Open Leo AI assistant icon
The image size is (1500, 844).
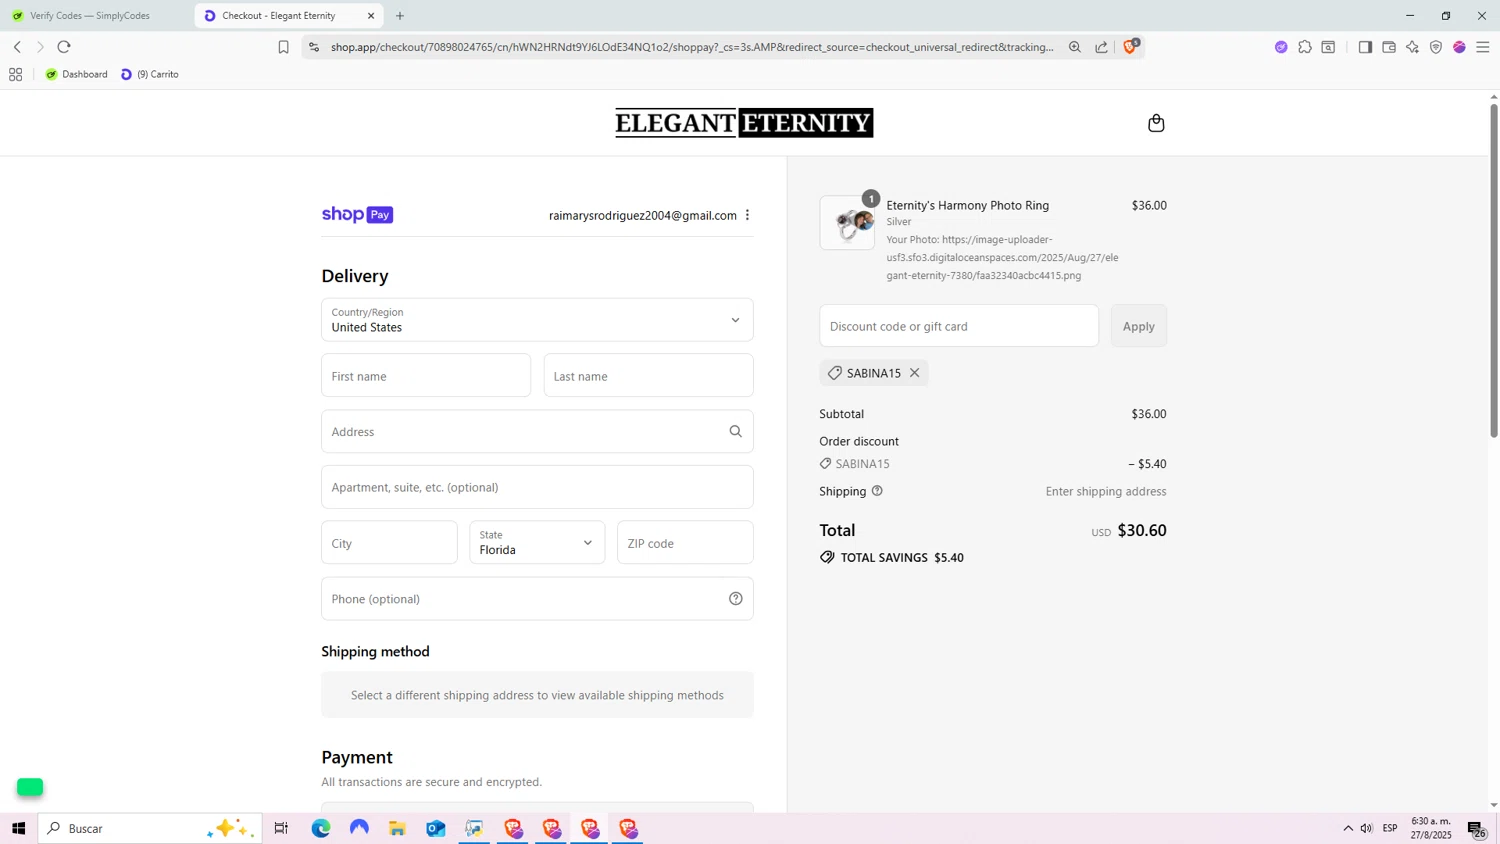tap(1412, 47)
